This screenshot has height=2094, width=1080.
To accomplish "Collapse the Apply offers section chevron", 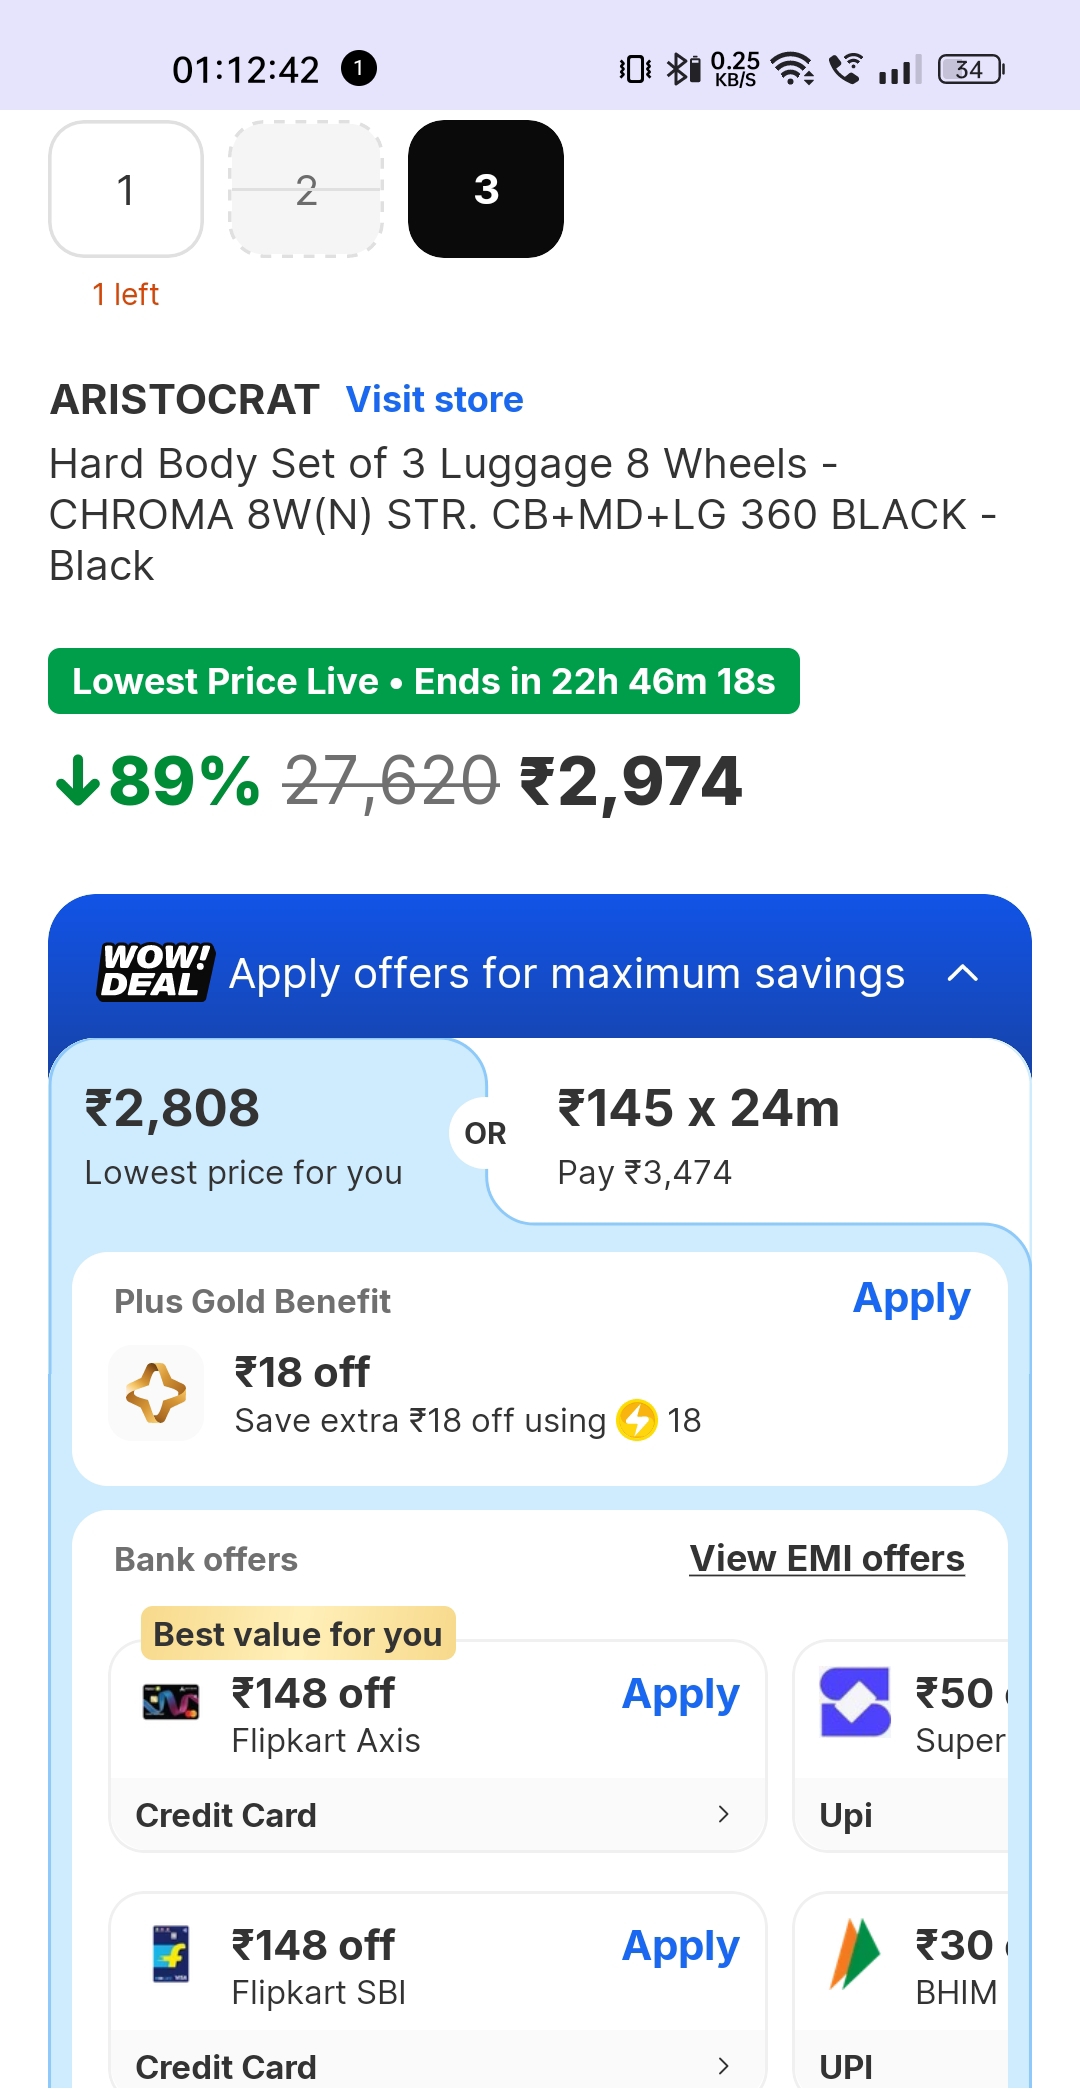I will (x=962, y=973).
